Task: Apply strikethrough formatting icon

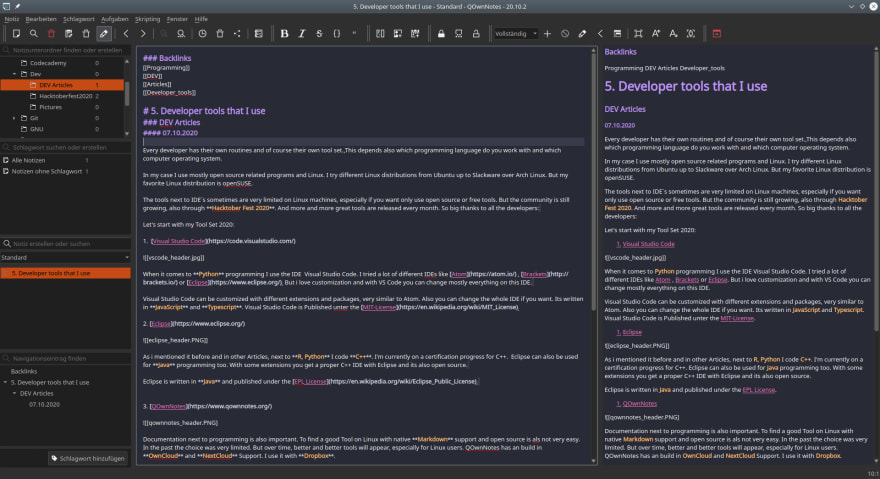Action: (x=319, y=34)
